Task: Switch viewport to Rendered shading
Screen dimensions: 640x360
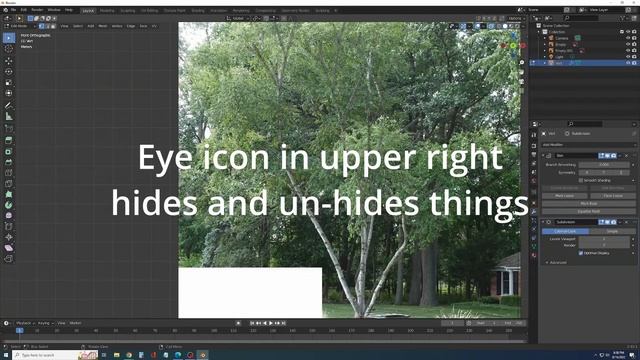Action: (x=517, y=26)
